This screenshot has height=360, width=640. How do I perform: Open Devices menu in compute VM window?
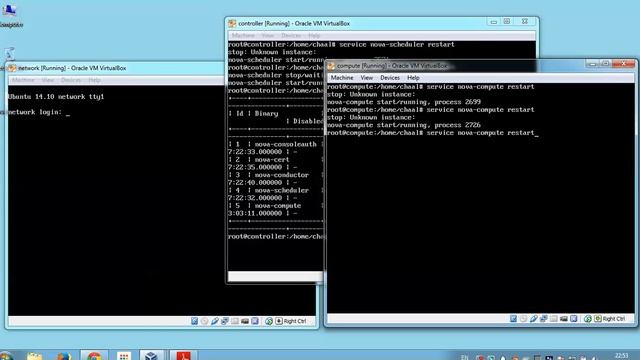coord(390,78)
